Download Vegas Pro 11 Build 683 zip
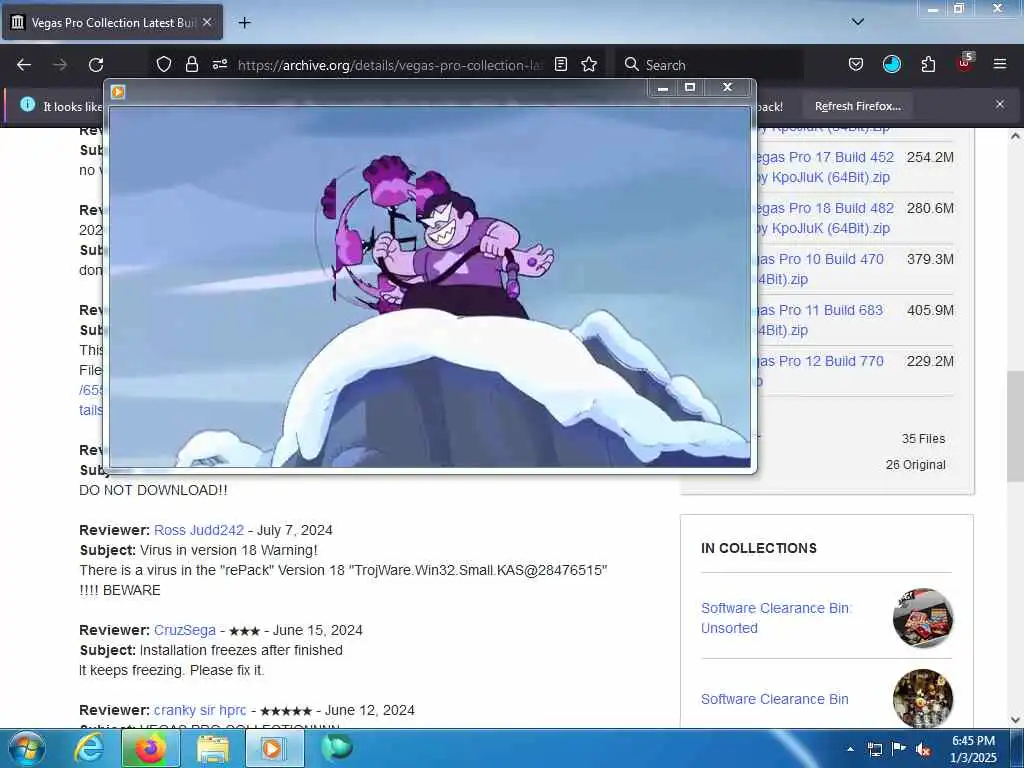This screenshot has height=768, width=1024. (818, 320)
